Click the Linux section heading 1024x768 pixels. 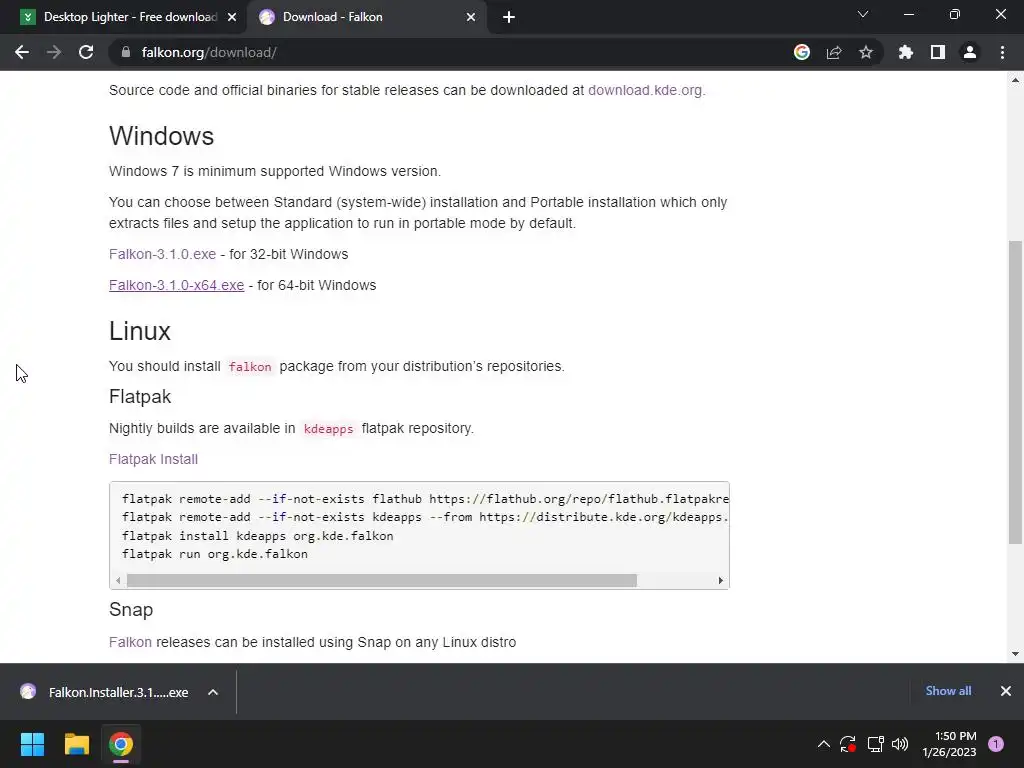(x=140, y=331)
